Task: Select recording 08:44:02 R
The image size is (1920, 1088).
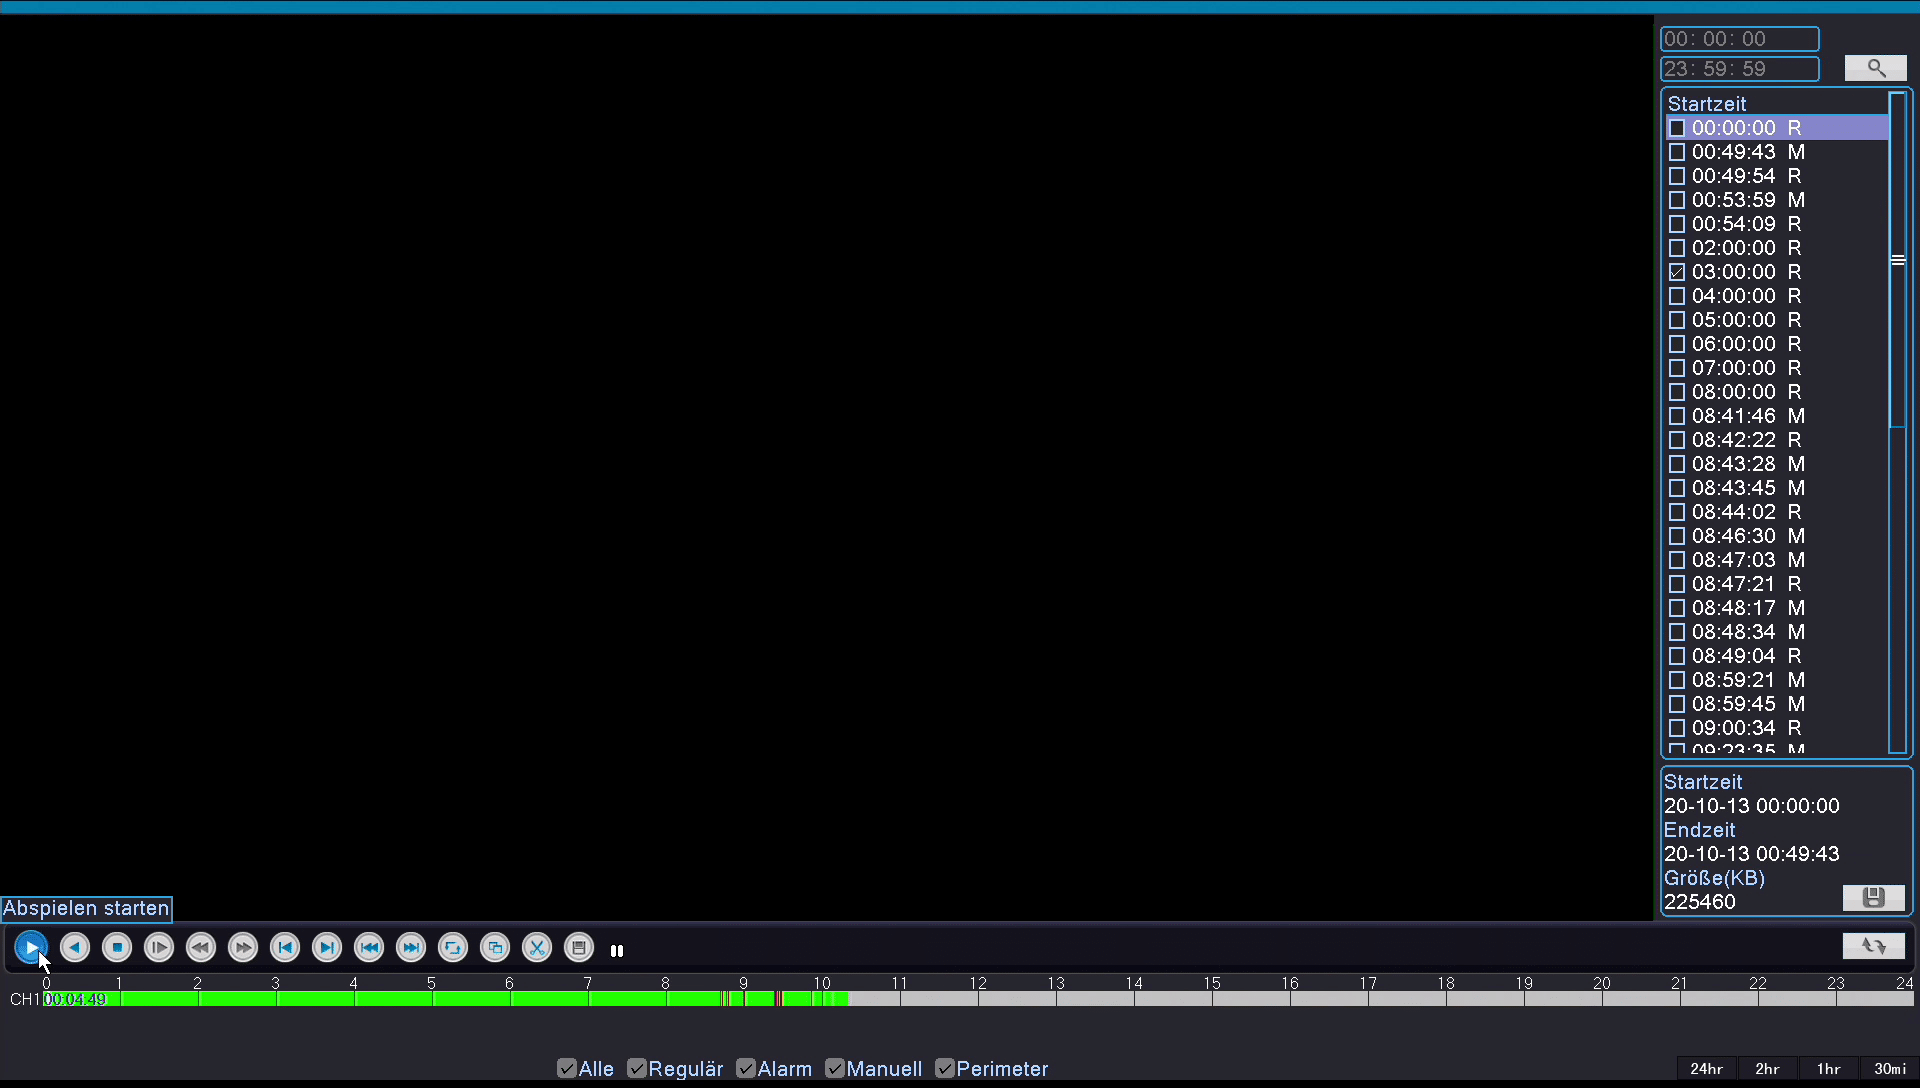Action: 1777,512
